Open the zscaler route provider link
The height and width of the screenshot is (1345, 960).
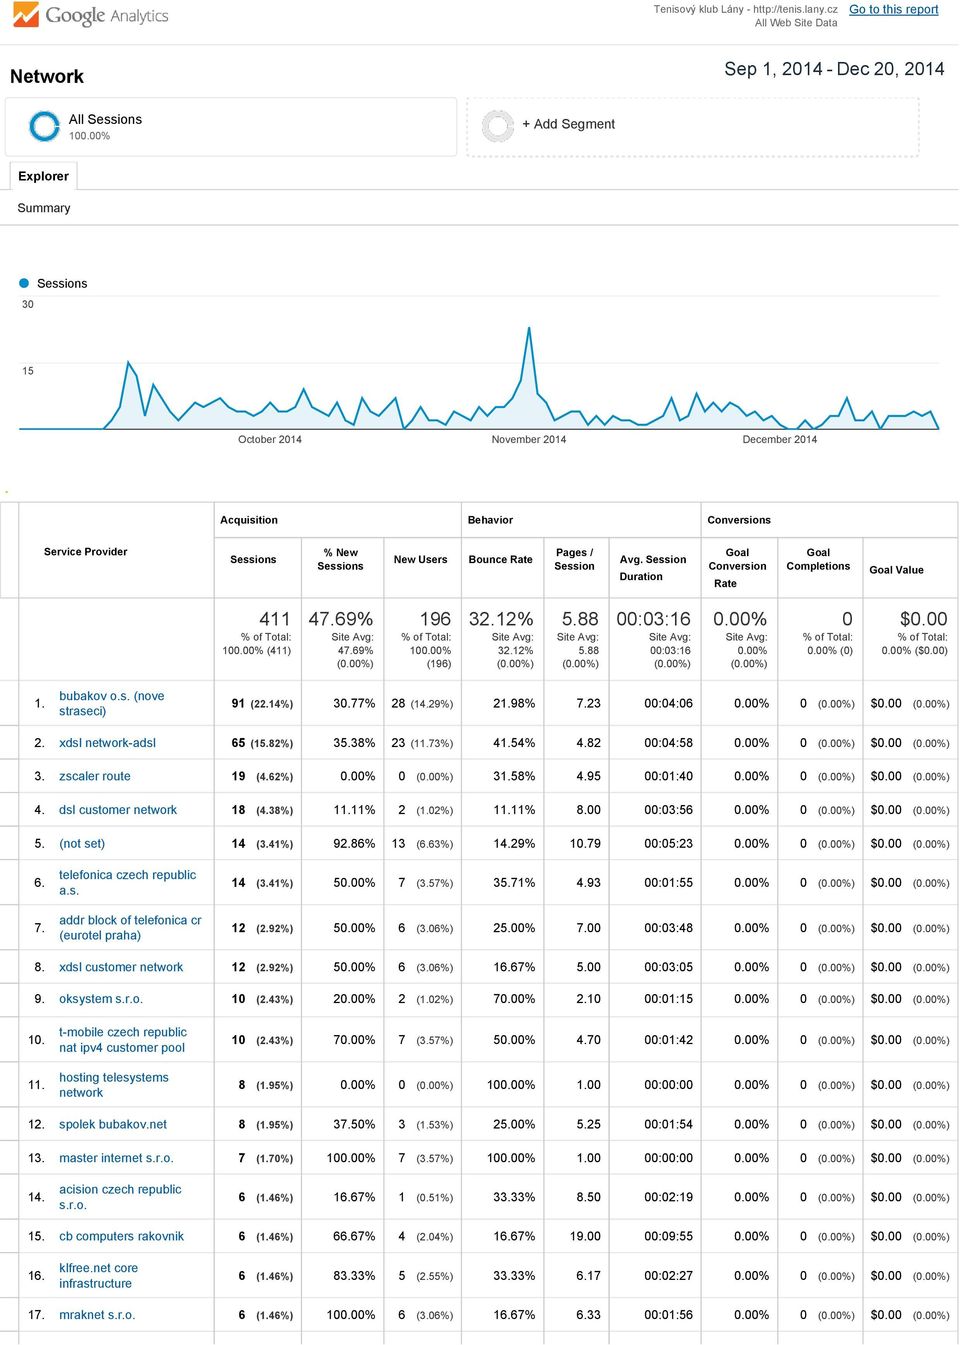point(95,776)
